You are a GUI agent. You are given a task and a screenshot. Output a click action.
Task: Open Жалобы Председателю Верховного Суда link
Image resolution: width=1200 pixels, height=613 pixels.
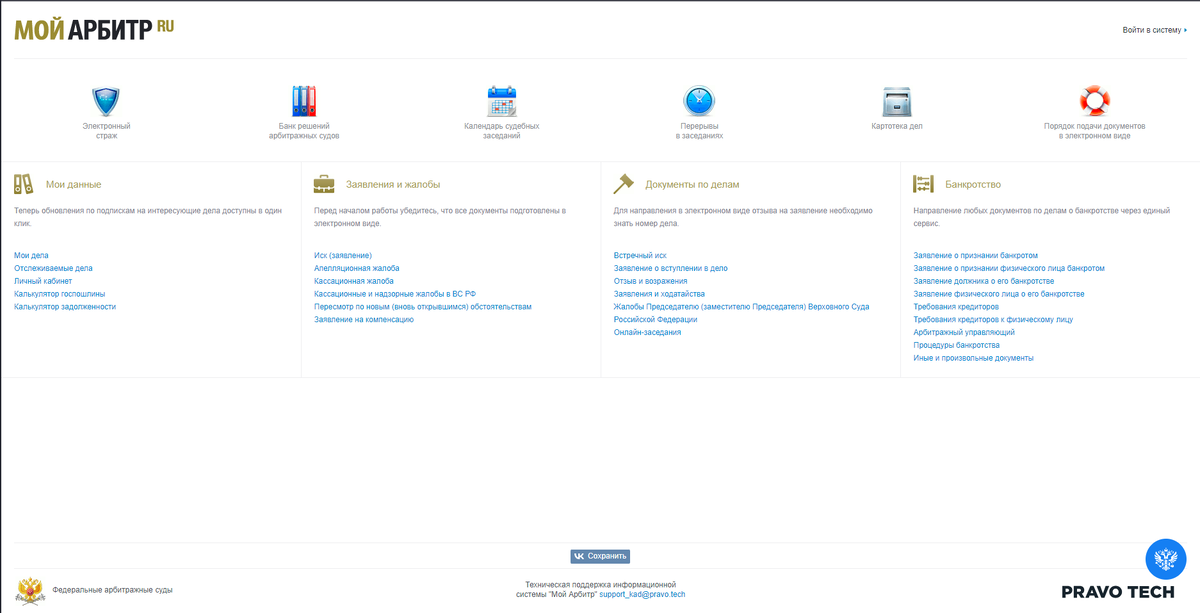point(741,313)
